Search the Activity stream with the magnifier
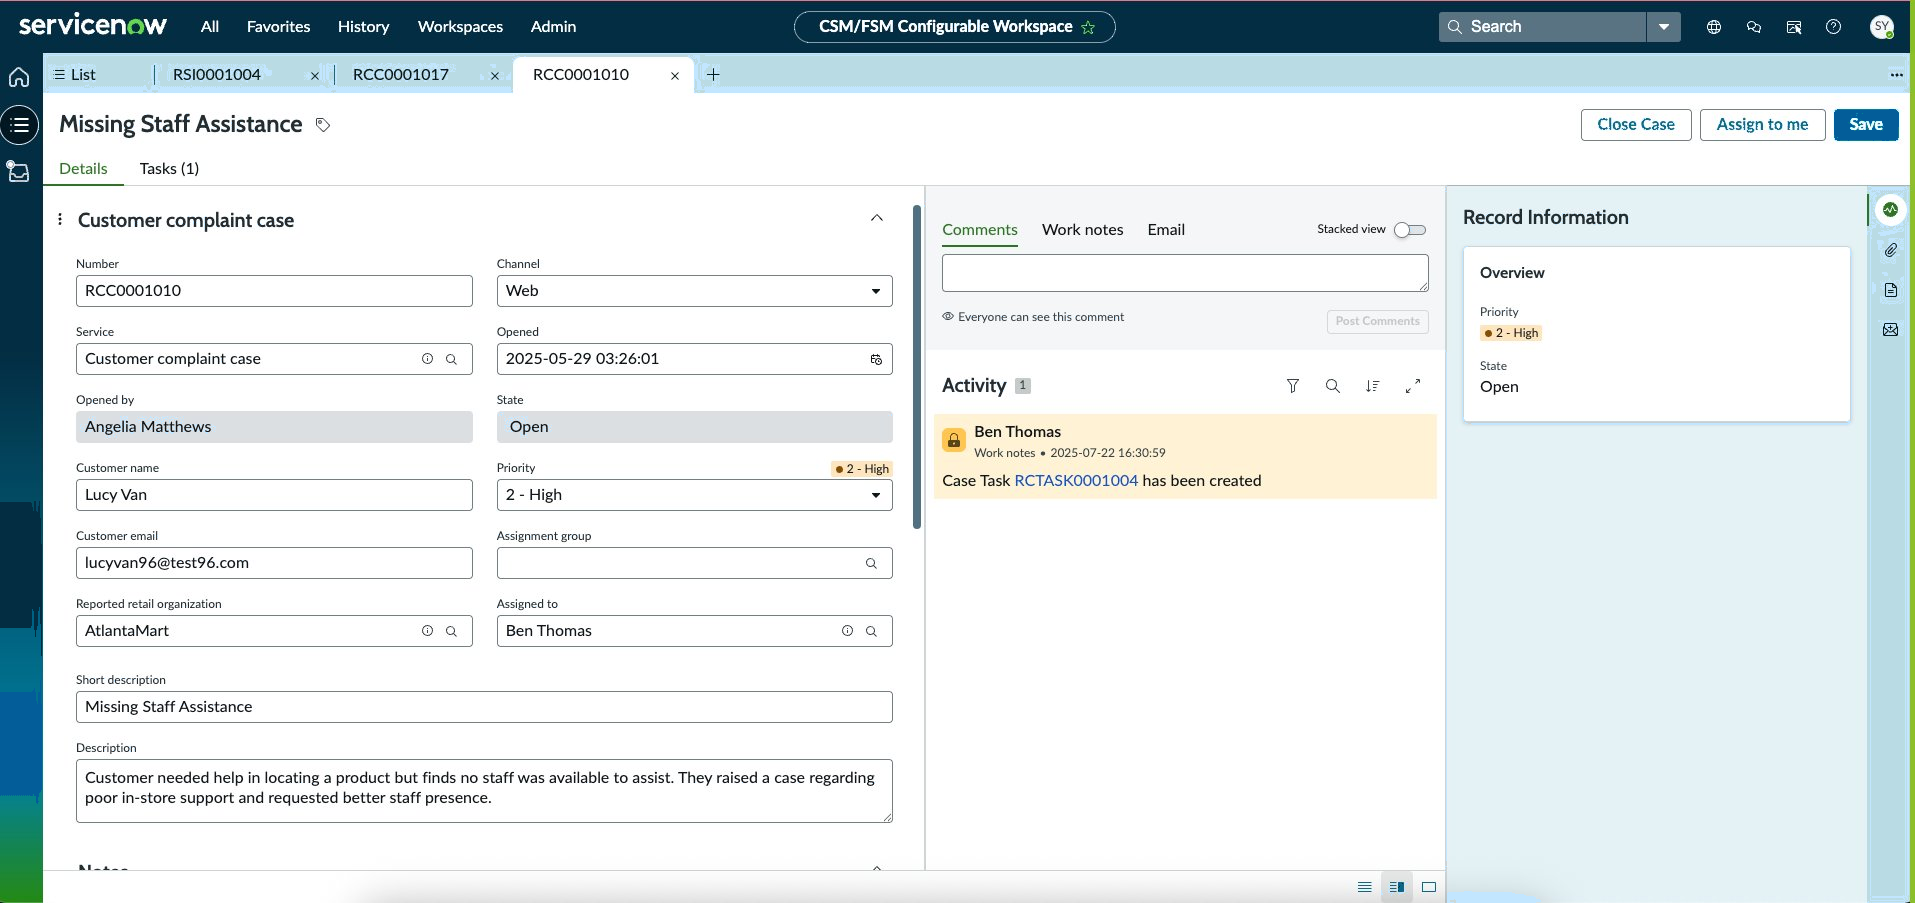Screen dimensions: 1915x903 (1333, 386)
